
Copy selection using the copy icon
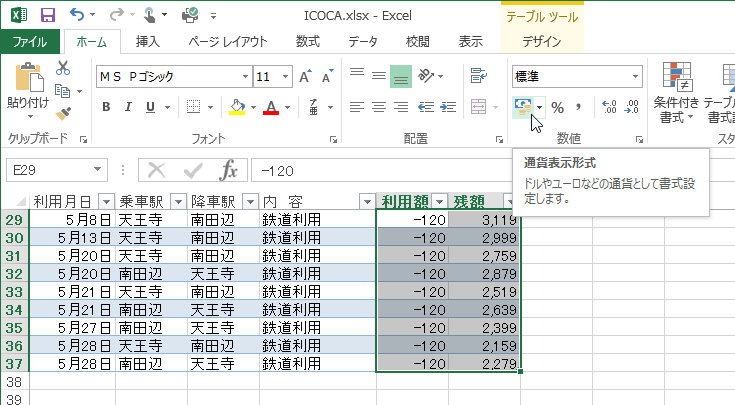tap(62, 90)
